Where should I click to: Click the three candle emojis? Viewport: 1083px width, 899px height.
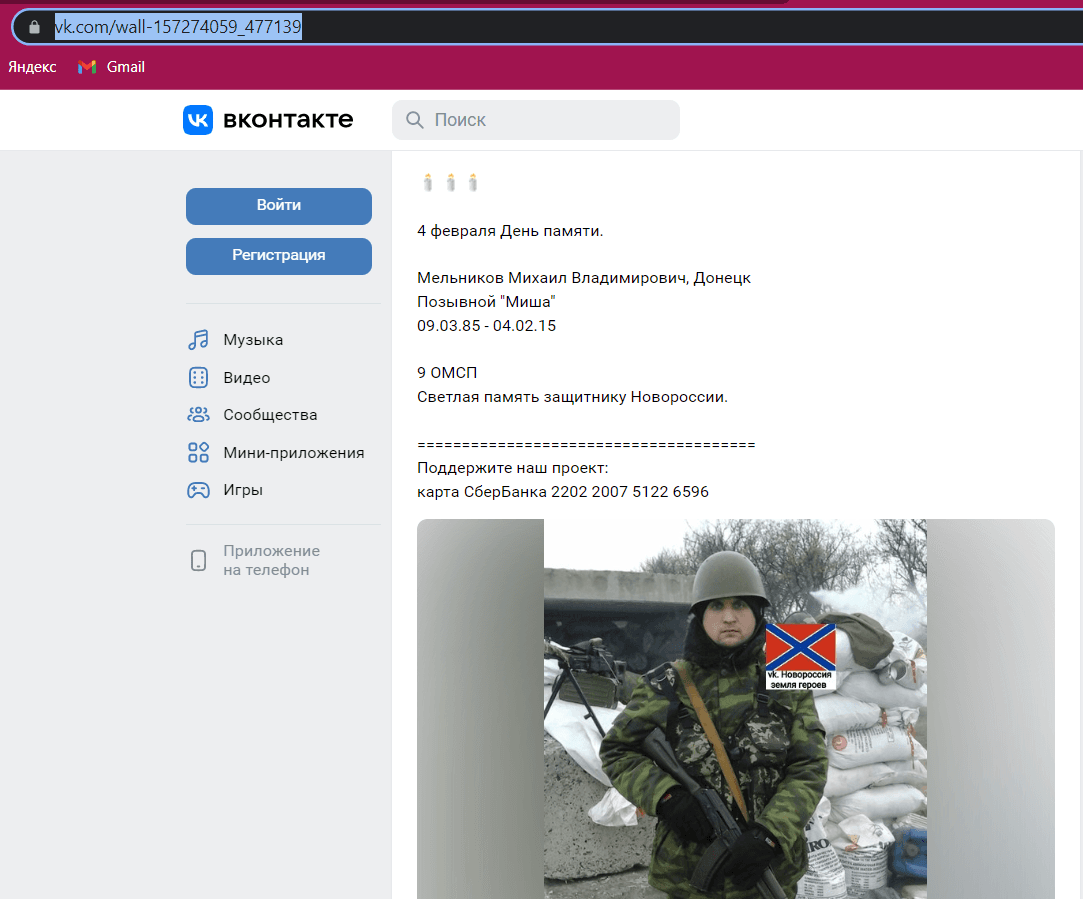[x=450, y=183]
